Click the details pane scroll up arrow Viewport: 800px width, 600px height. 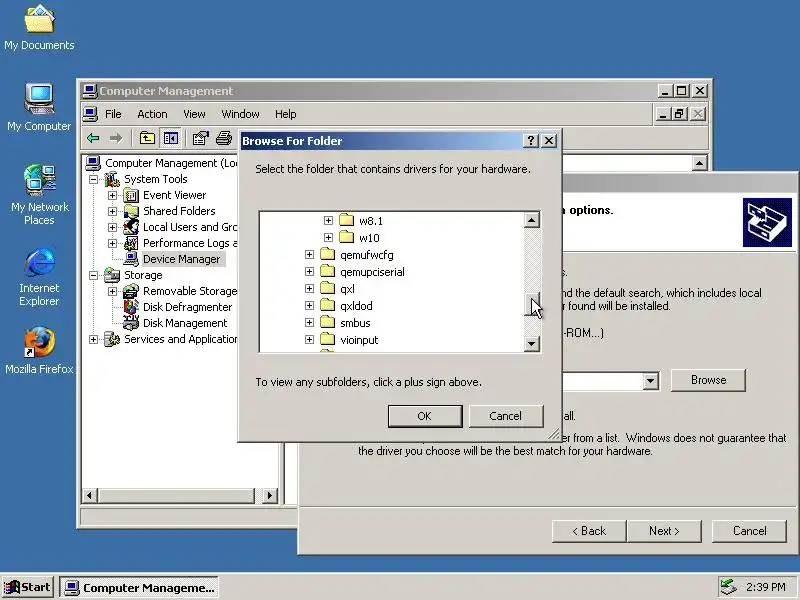(x=699, y=163)
